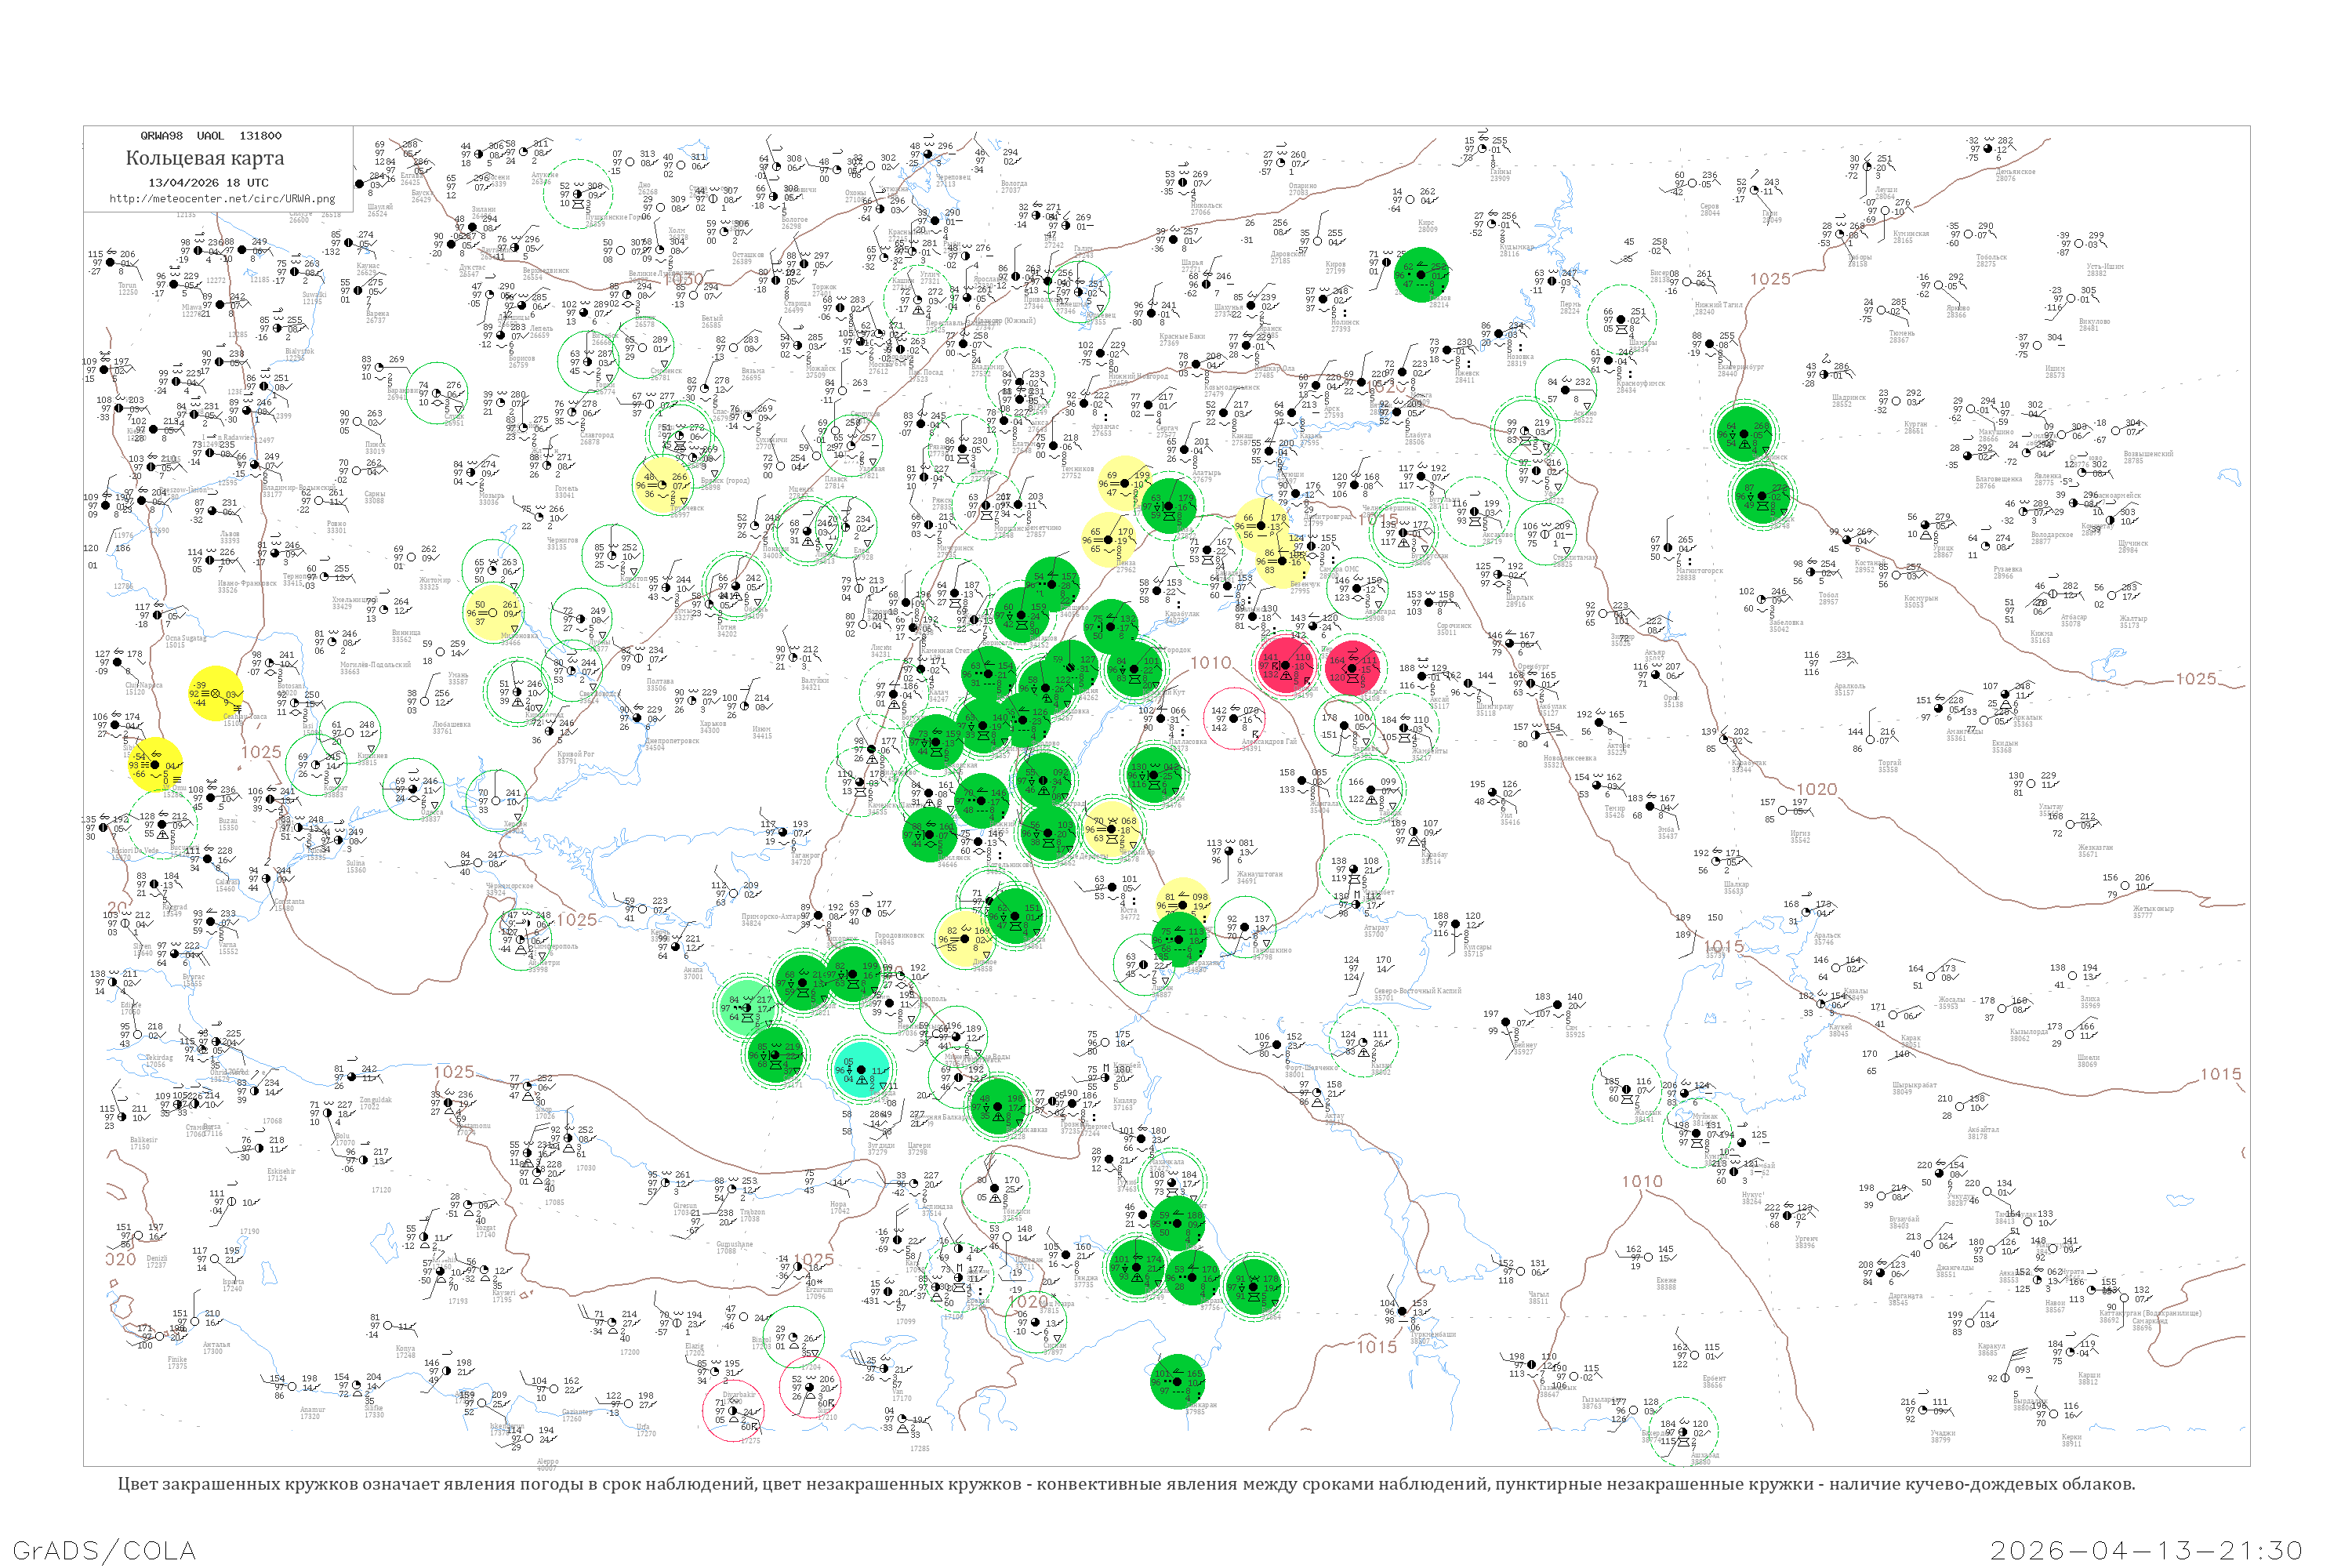Viewport: 2352px width, 1568px height.
Task: Select the pale yellow Безенчук station circle
Action: click(x=1281, y=561)
